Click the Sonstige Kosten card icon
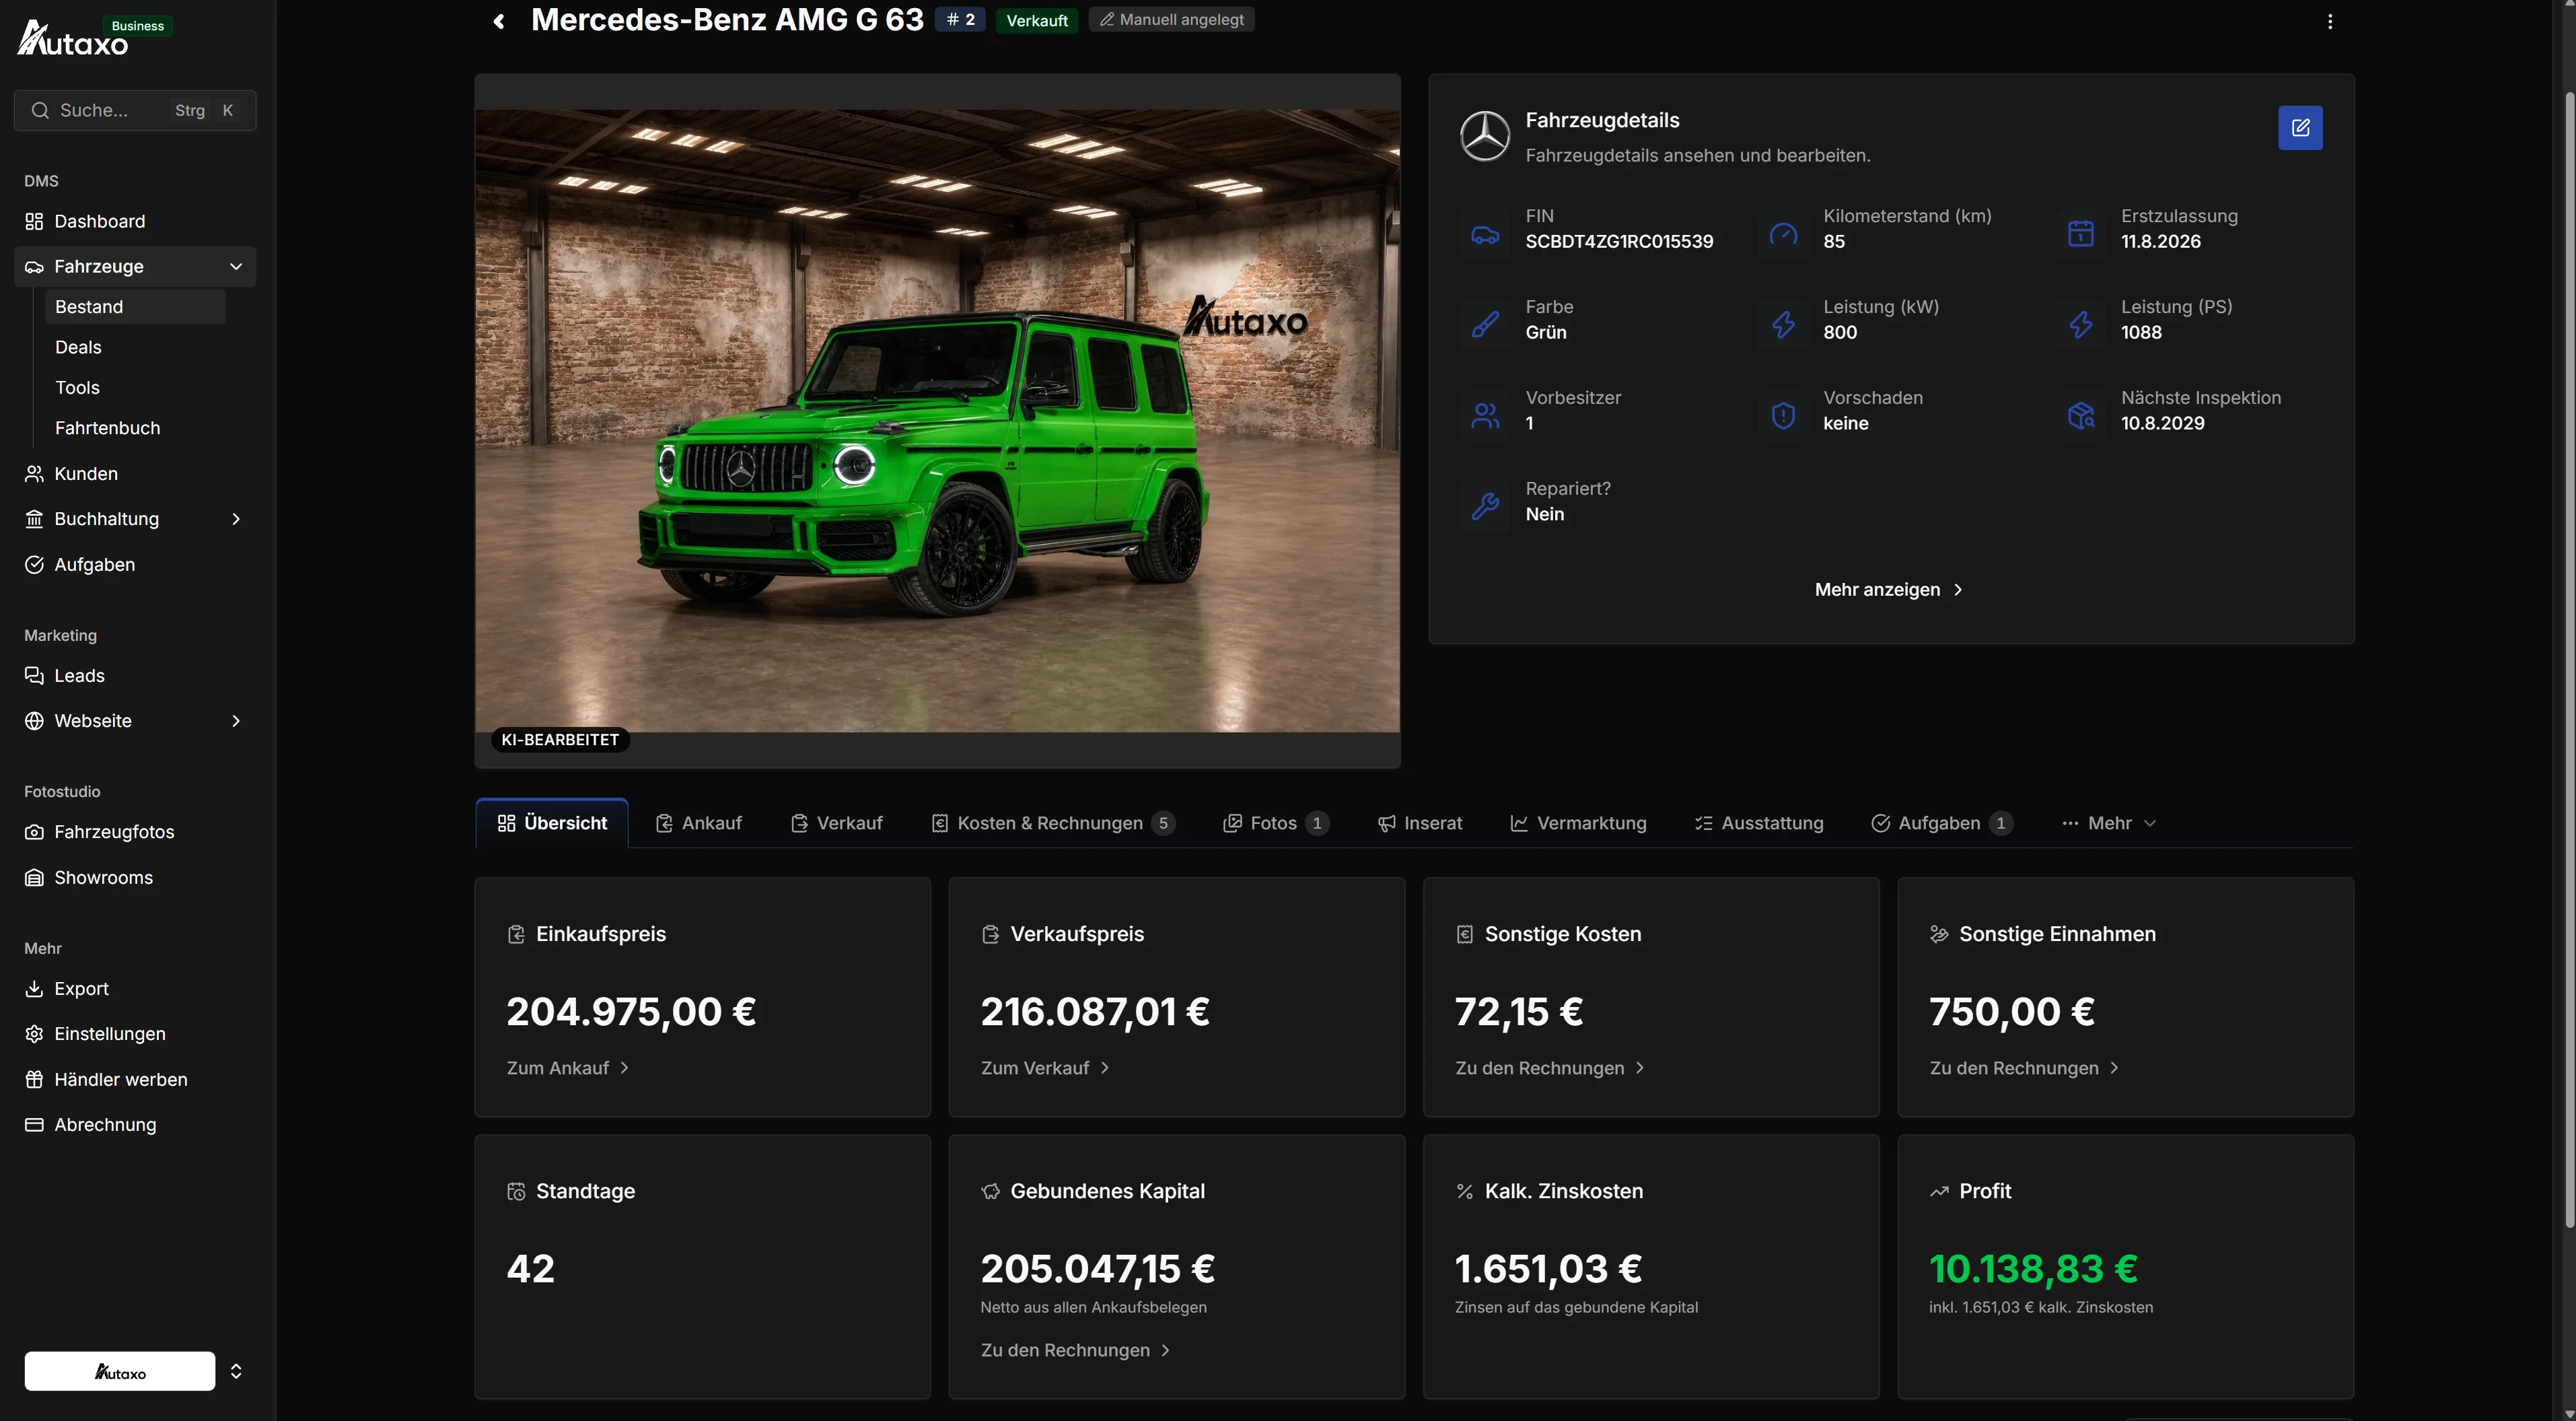 [1464, 934]
